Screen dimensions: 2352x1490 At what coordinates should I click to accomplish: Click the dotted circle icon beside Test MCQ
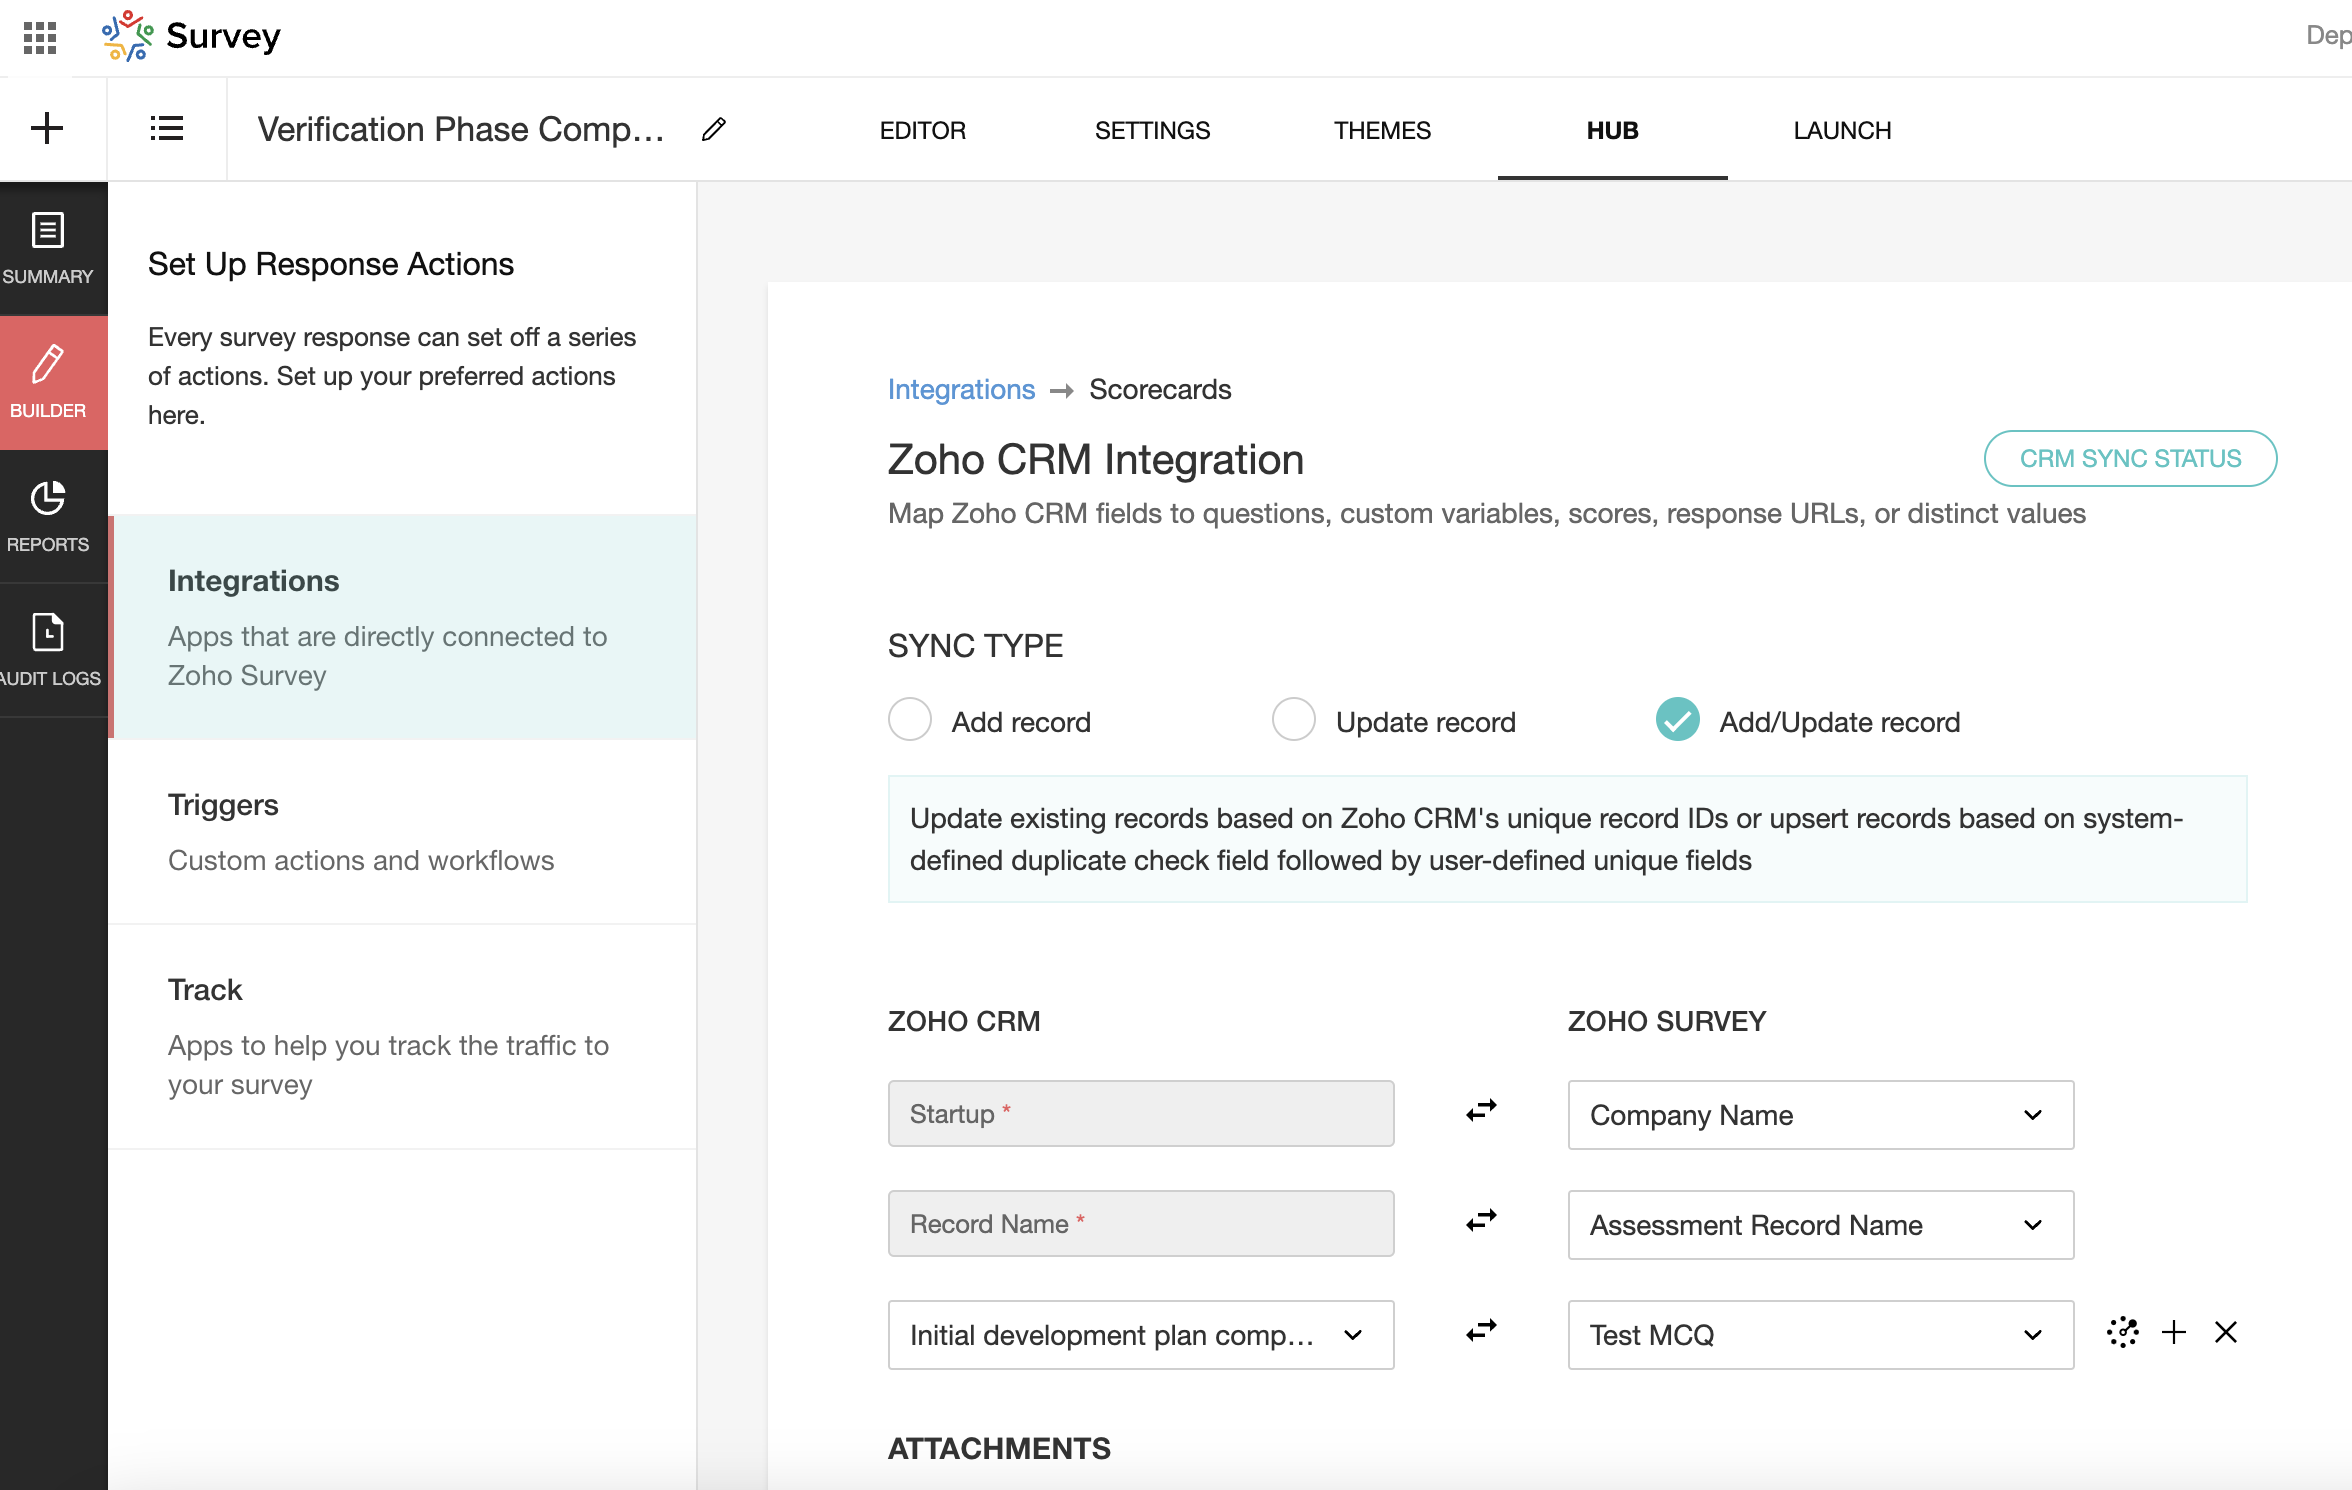tap(2122, 1332)
